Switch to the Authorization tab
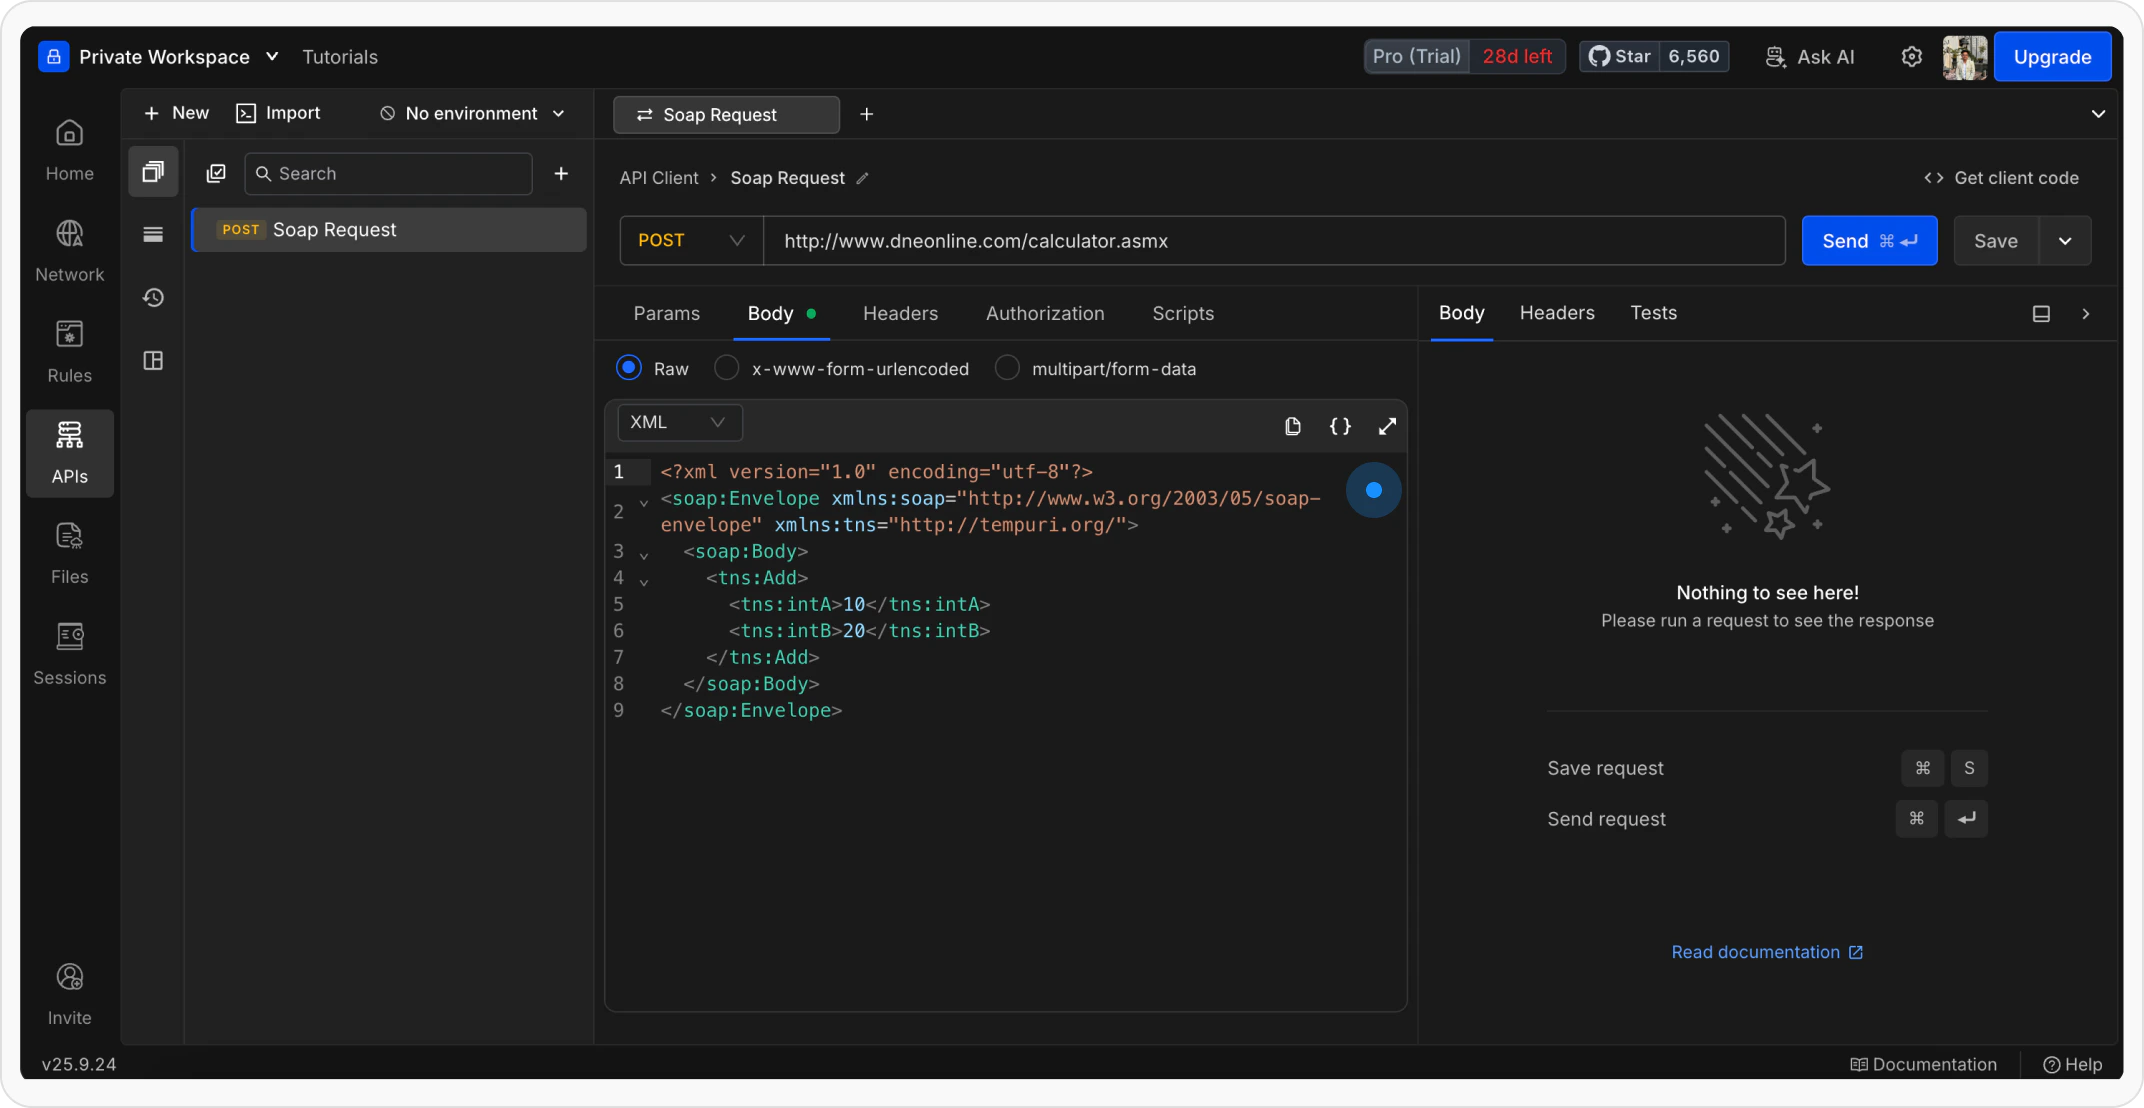The width and height of the screenshot is (2144, 1108). pyautogui.click(x=1044, y=313)
